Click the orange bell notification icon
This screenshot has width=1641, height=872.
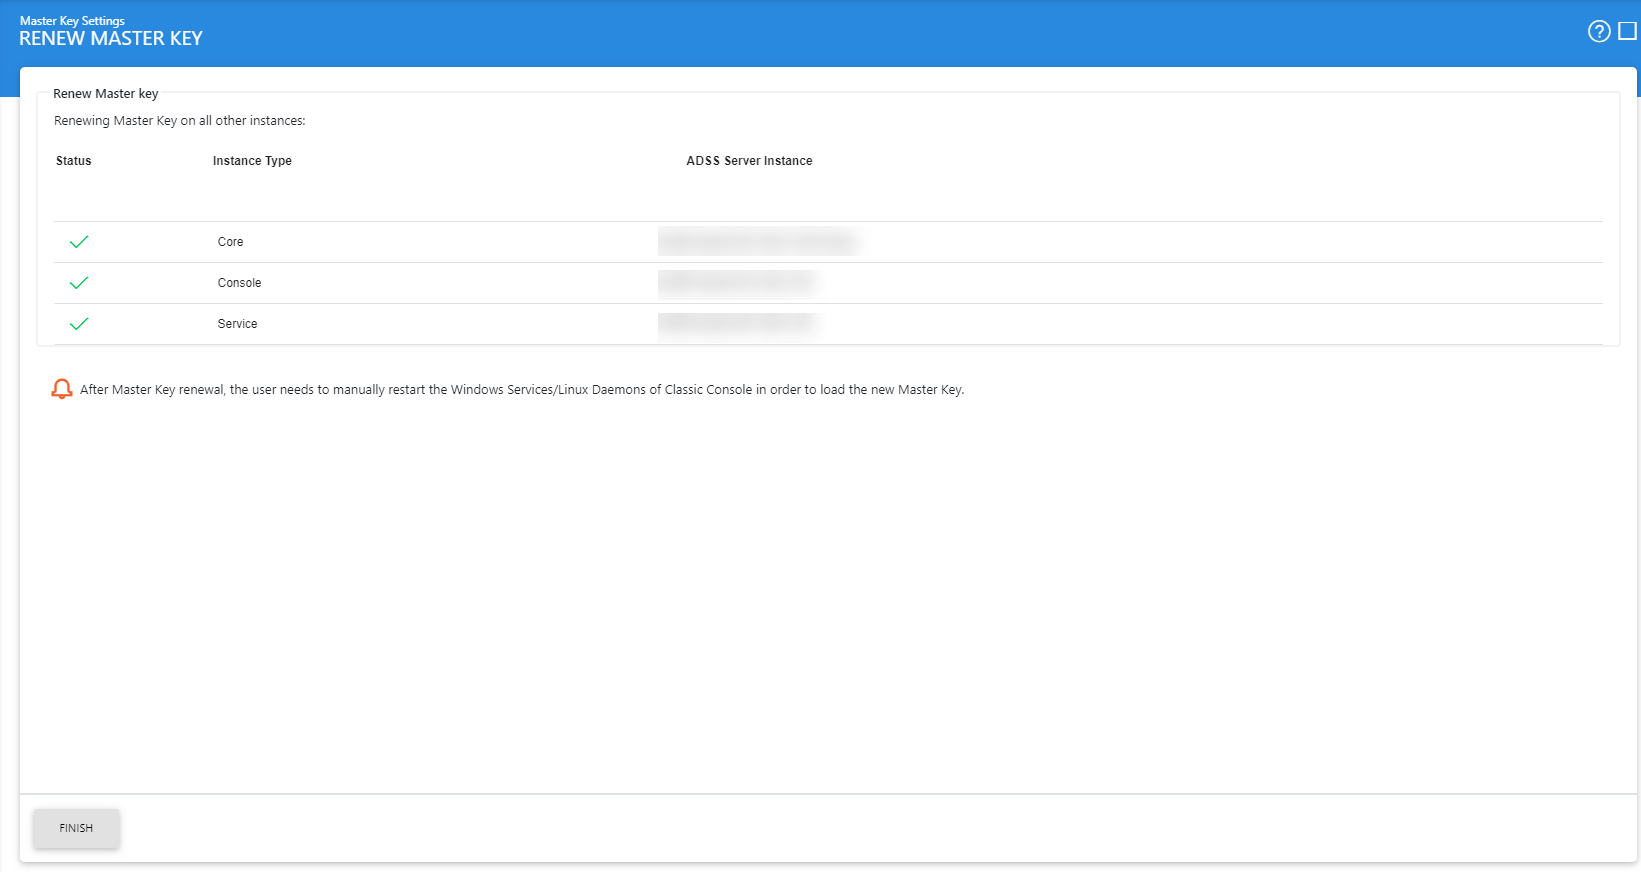tap(62, 389)
